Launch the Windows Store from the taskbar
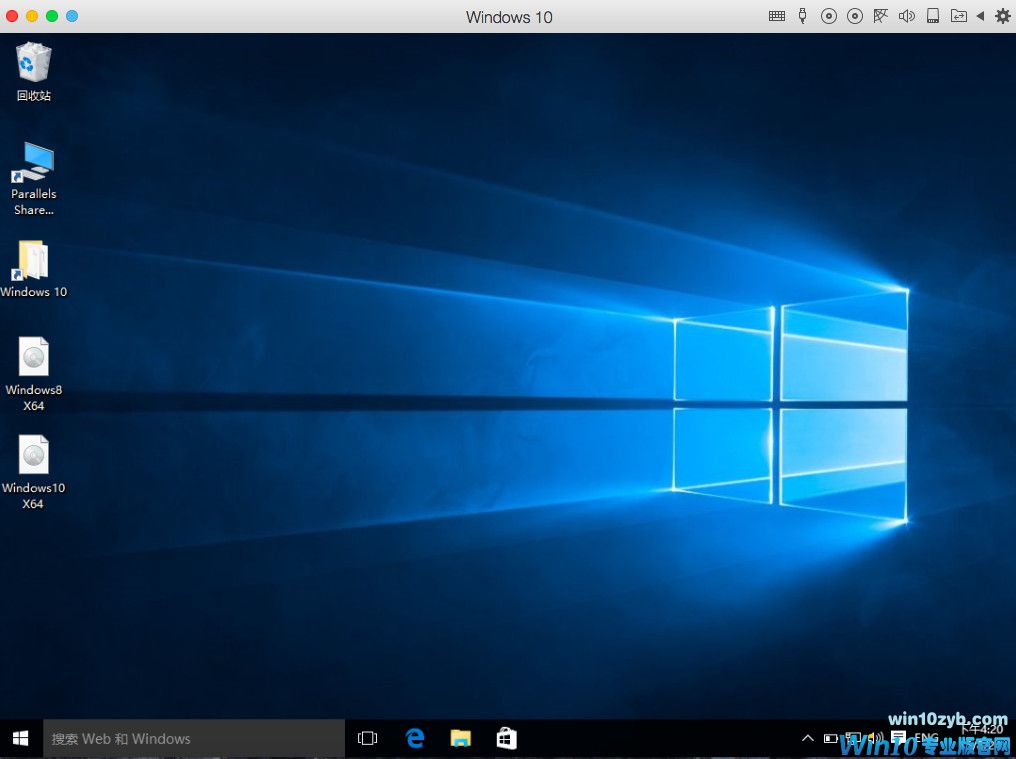This screenshot has height=759, width=1016. [507, 739]
